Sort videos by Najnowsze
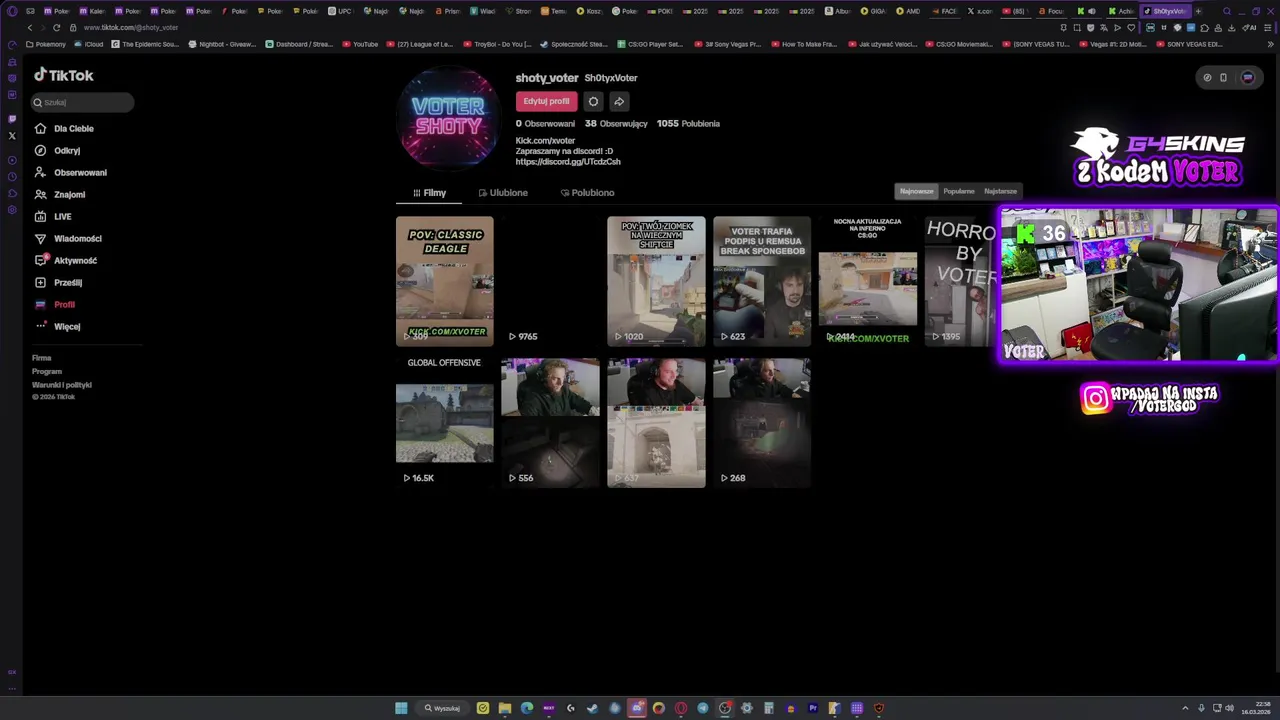Screen dimensions: 1280x720 tap(916, 191)
